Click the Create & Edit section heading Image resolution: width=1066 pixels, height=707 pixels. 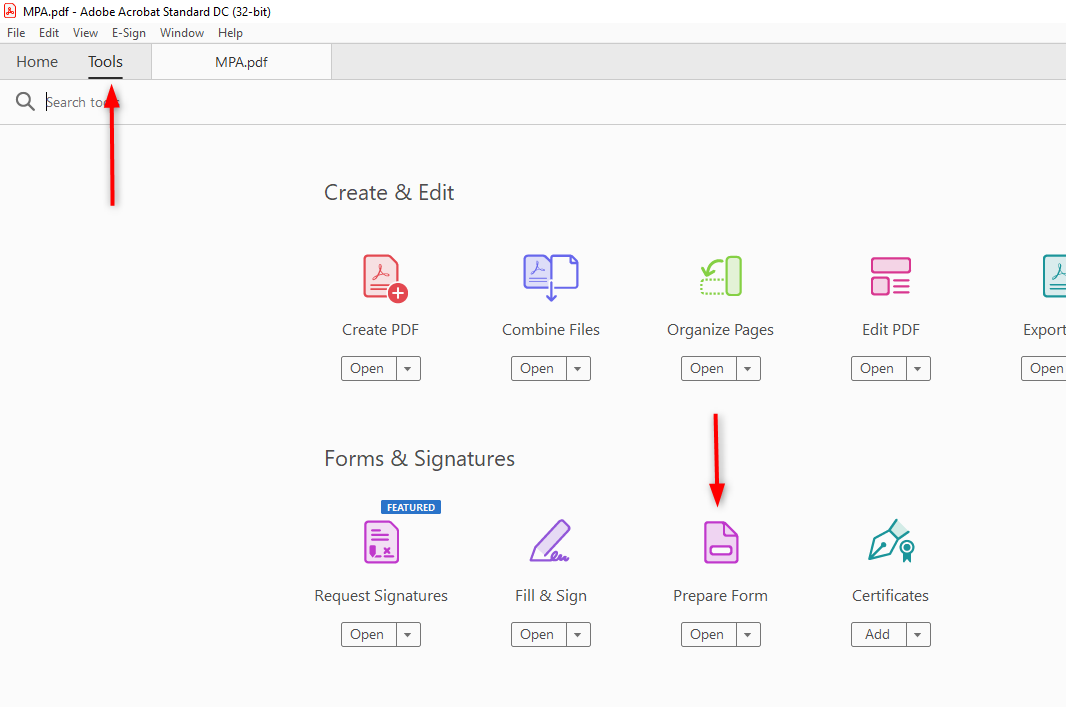pos(389,192)
